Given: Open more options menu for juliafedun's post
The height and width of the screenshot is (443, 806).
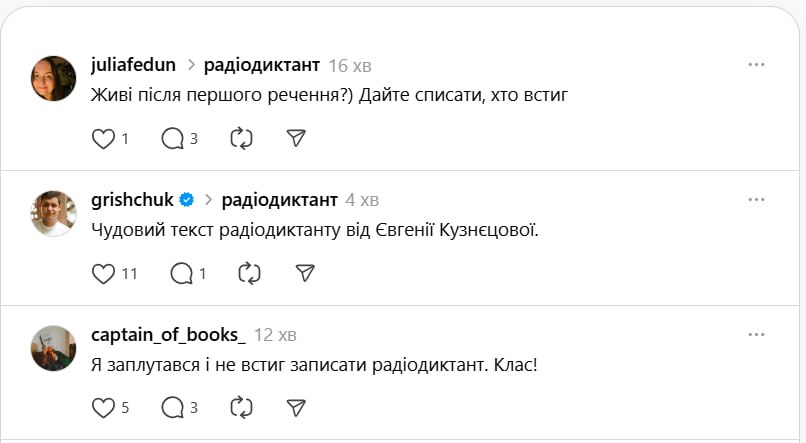Looking at the screenshot, I should coord(756,65).
